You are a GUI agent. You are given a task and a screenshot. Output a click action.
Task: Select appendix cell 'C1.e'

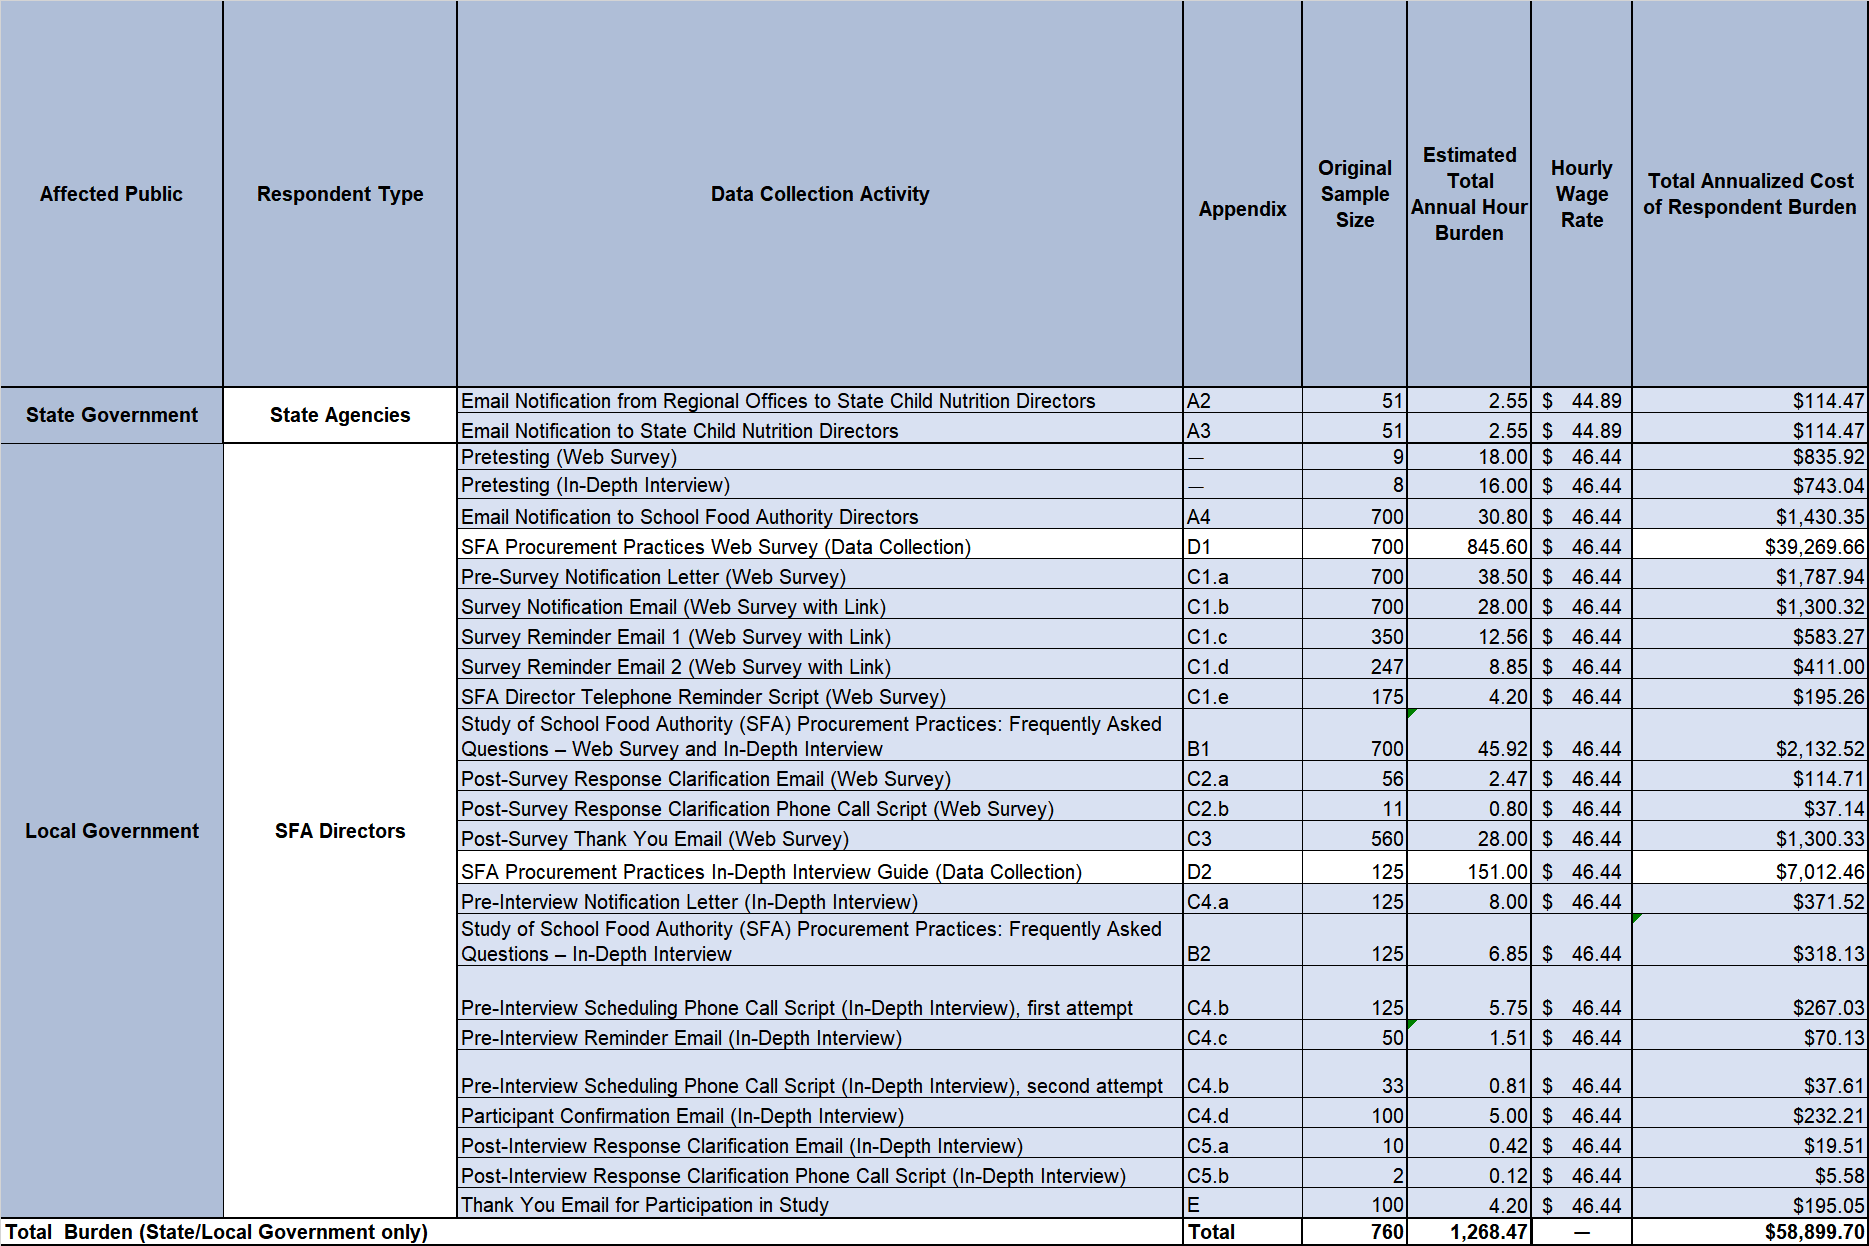1242,696
